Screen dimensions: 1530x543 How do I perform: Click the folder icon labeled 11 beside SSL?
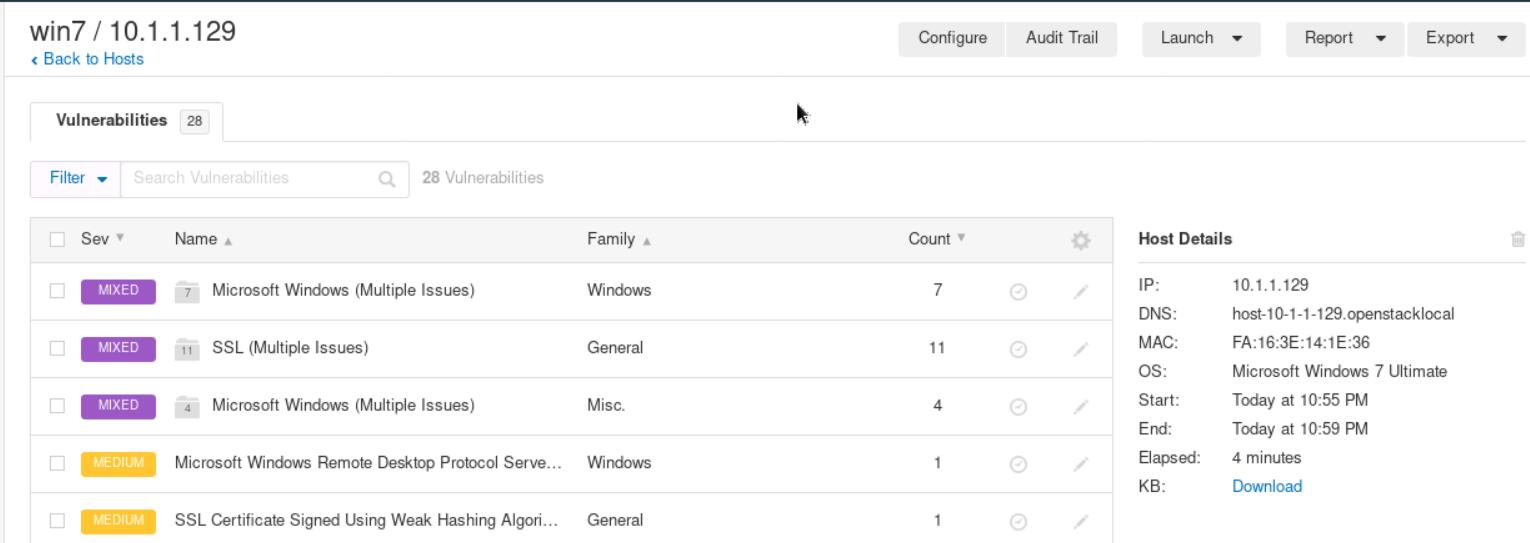[187, 350]
